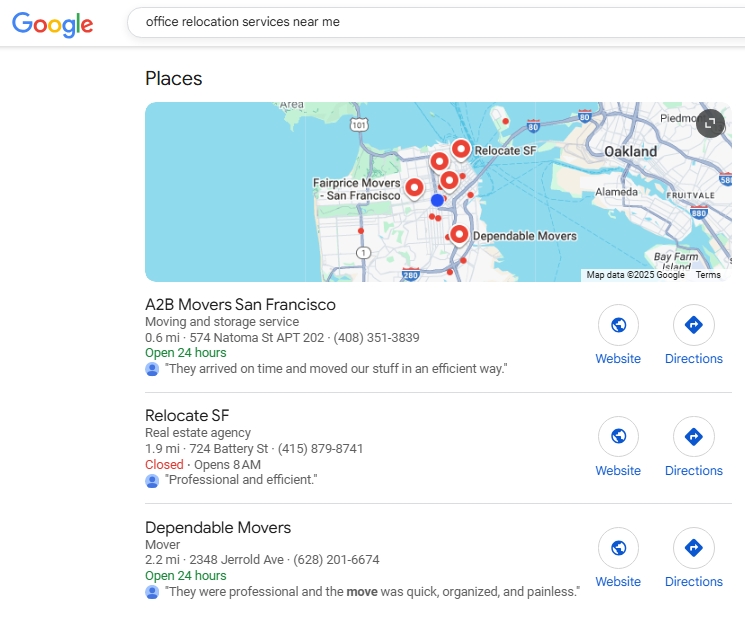
Task: Get directions to Dependable Movers
Action: point(693,548)
